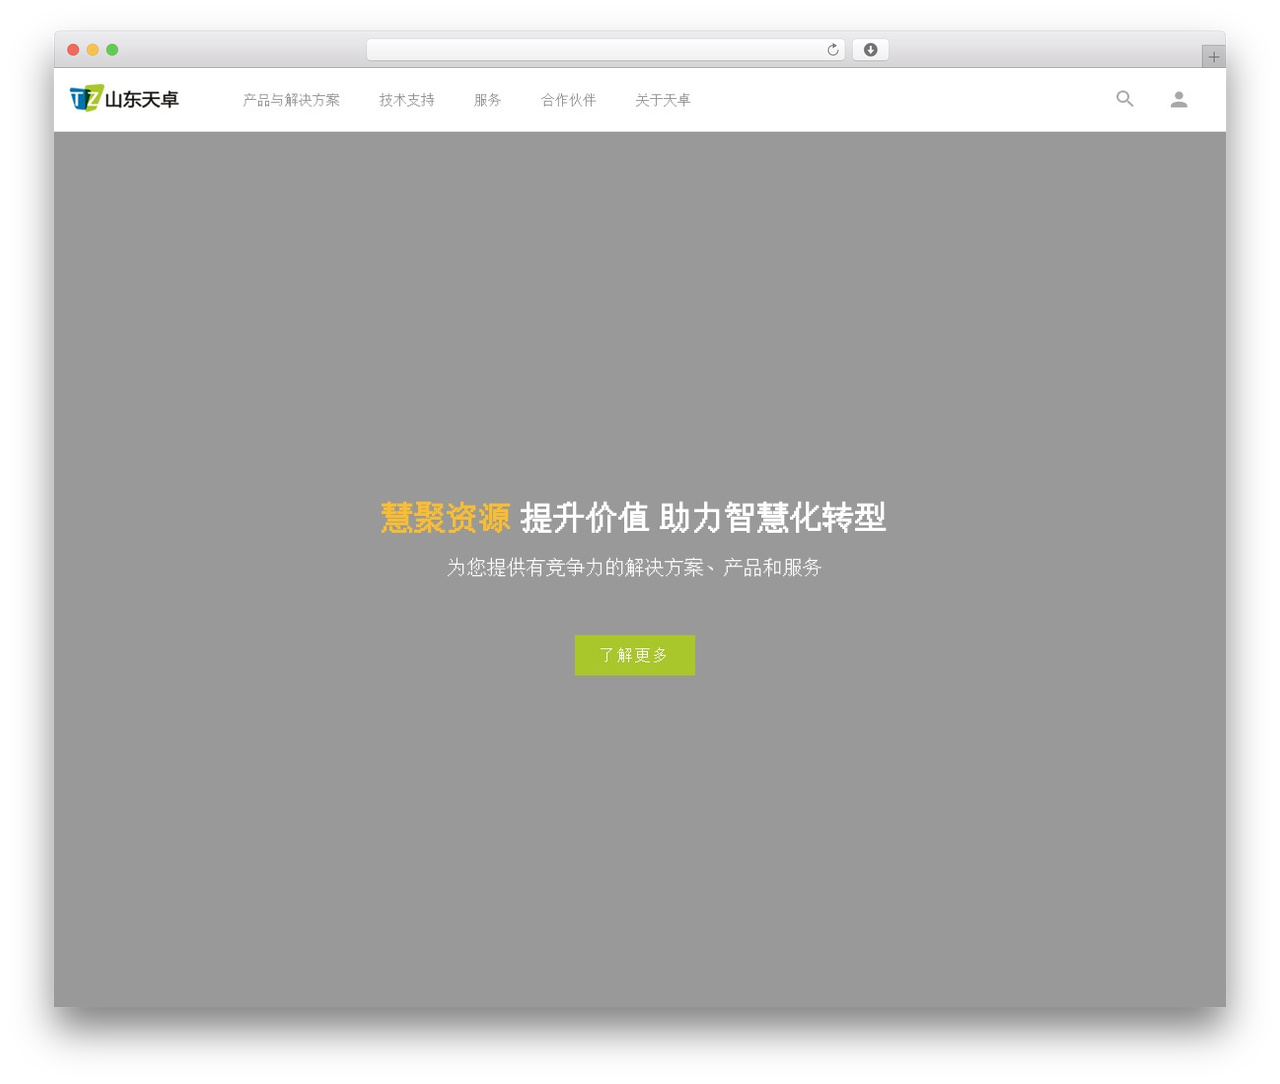Maximize window with green button
The image size is (1280, 1084).
(x=112, y=50)
